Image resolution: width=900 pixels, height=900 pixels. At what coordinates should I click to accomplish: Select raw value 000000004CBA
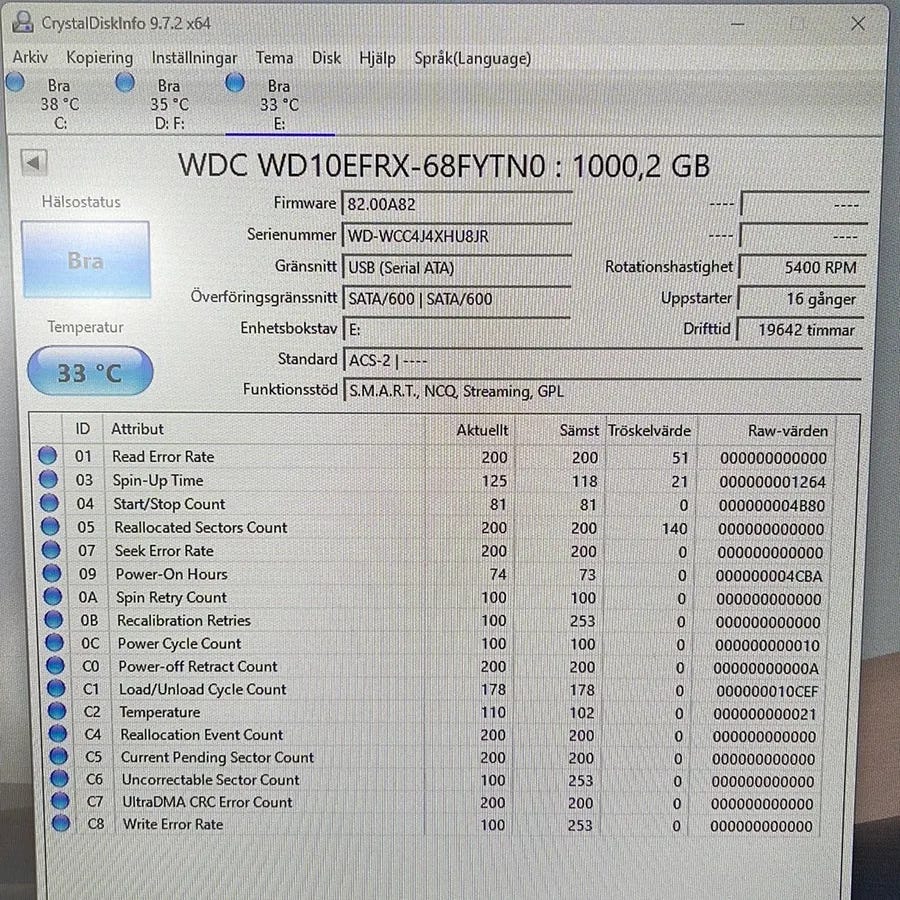769,576
